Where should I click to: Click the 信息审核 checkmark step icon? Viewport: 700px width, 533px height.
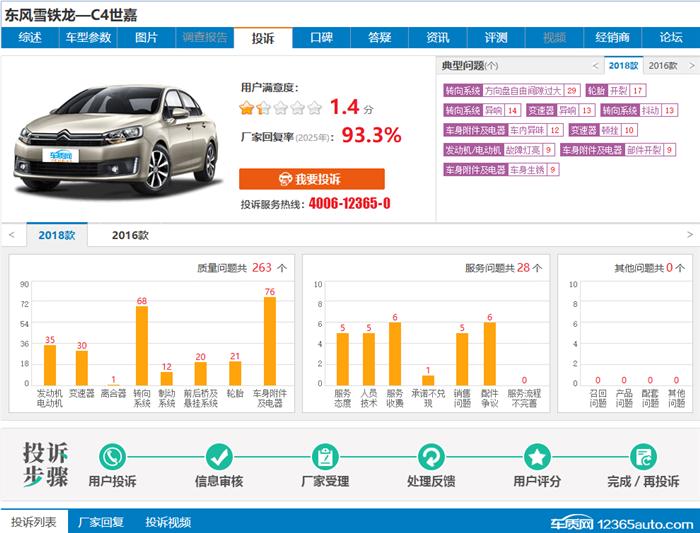(x=219, y=457)
